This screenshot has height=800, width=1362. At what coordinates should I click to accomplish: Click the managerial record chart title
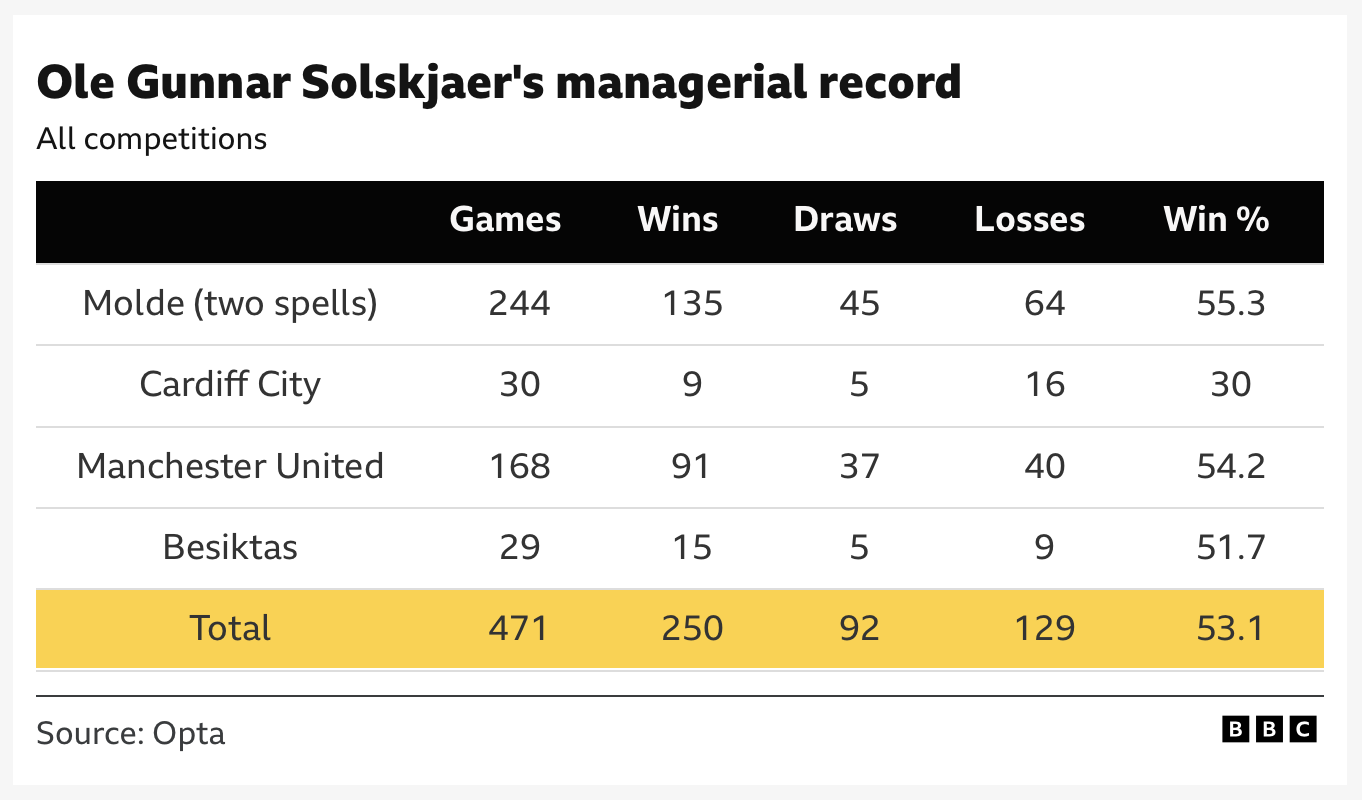coord(498,83)
